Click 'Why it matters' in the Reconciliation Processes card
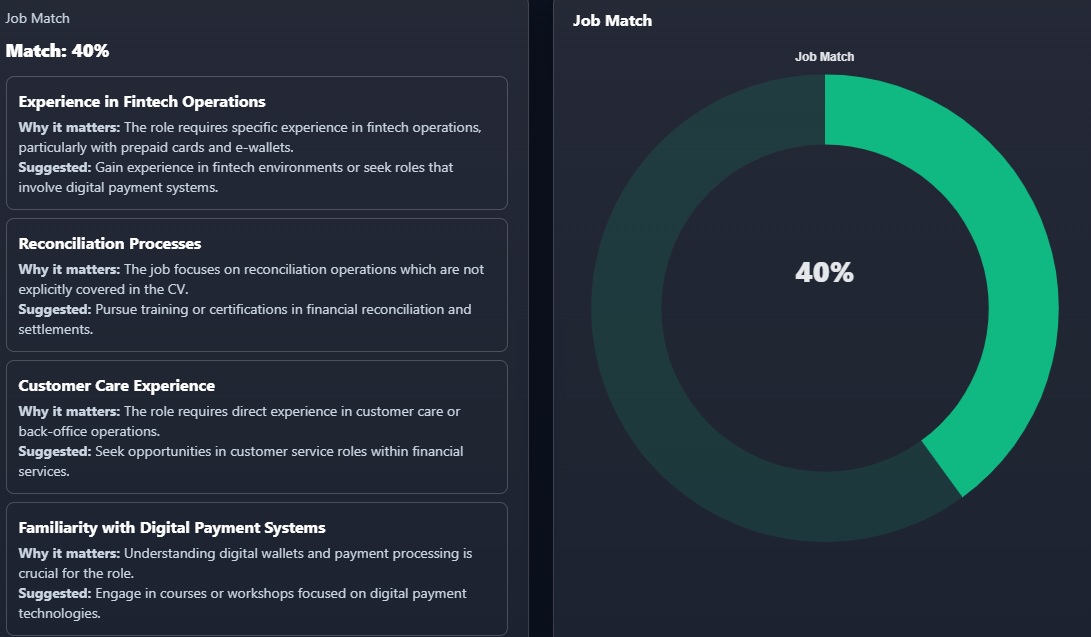This screenshot has width=1091, height=637. [x=69, y=269]
